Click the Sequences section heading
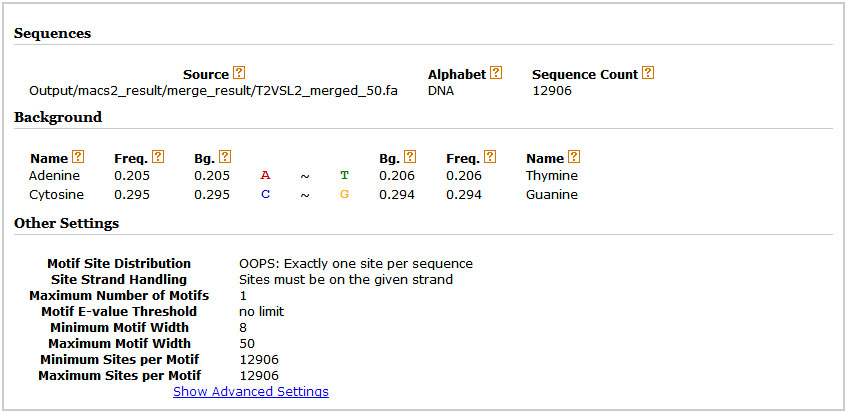This screenshot has width=850, height=413. click(x=52, y=33)
